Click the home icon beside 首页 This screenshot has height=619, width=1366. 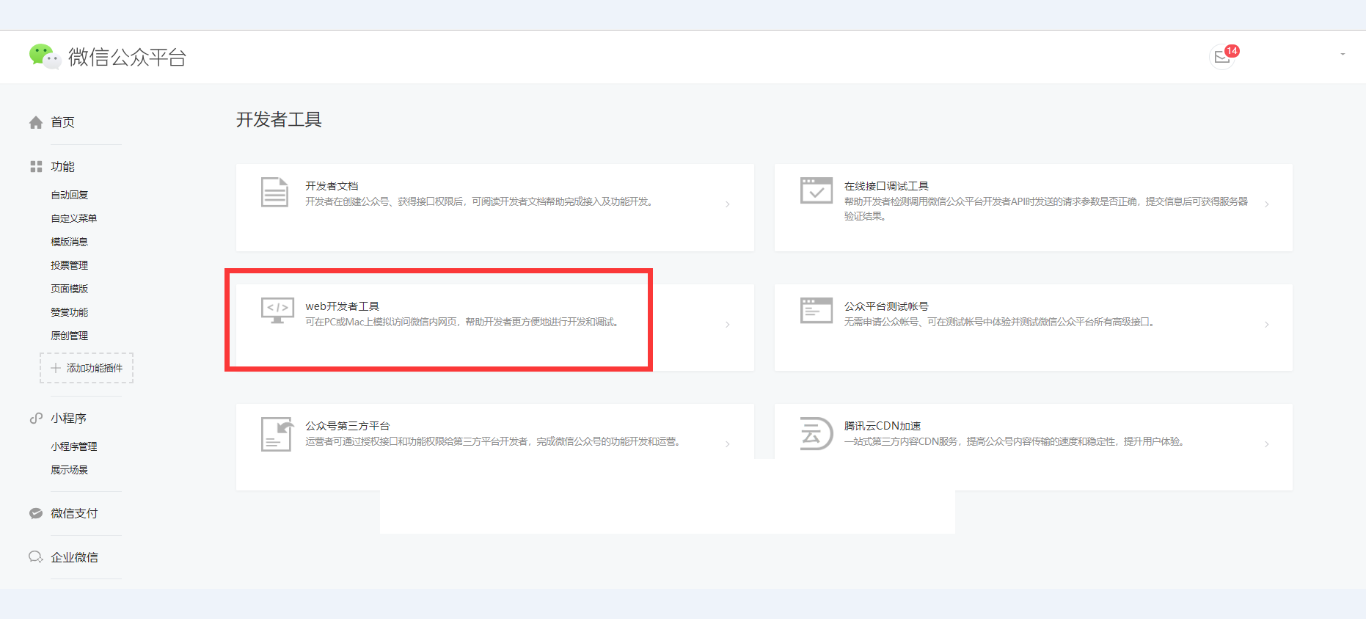[x=36, y=122]
